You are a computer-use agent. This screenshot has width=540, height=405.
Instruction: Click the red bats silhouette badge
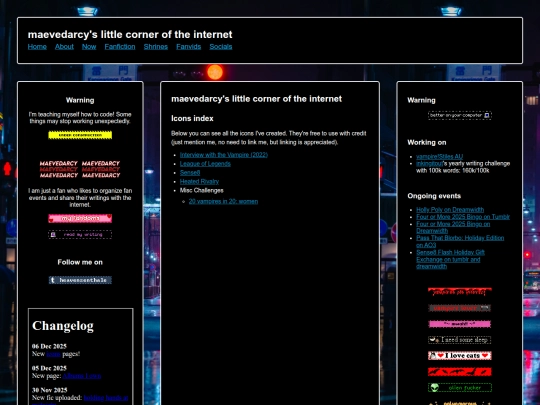[x=459, y=372]
